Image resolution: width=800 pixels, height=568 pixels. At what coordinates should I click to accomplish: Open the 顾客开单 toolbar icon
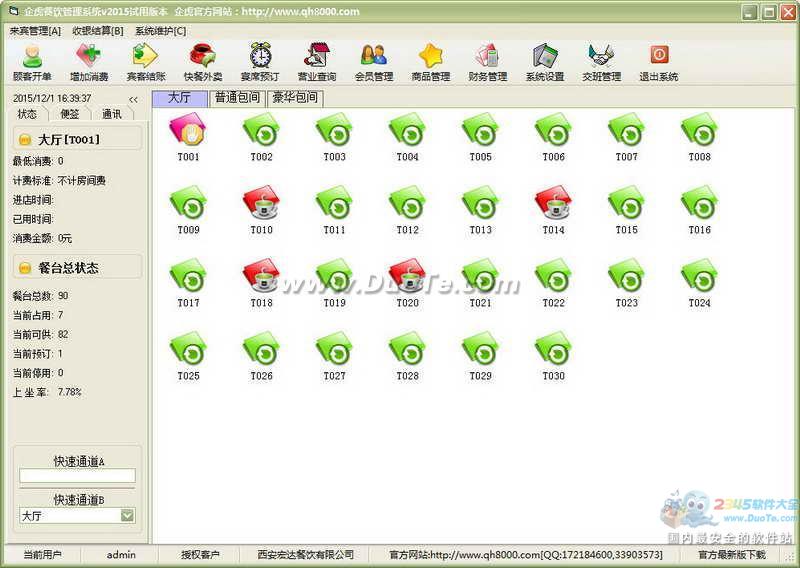[x=32, y=62]
